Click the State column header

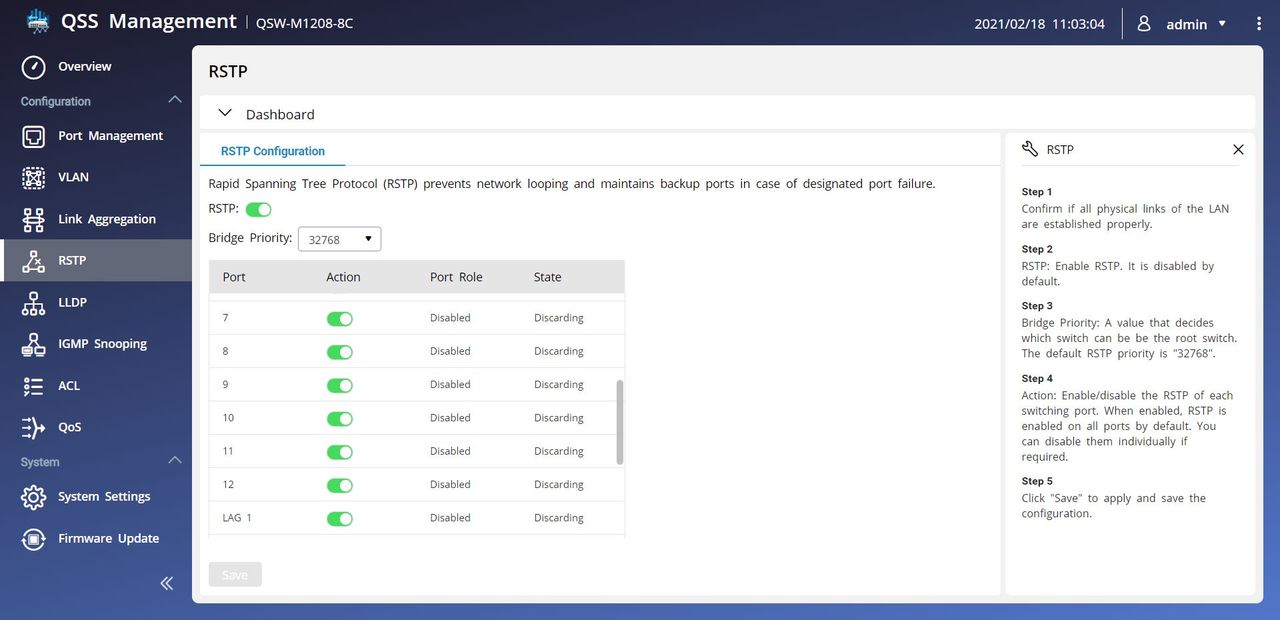tap(548, 277)
